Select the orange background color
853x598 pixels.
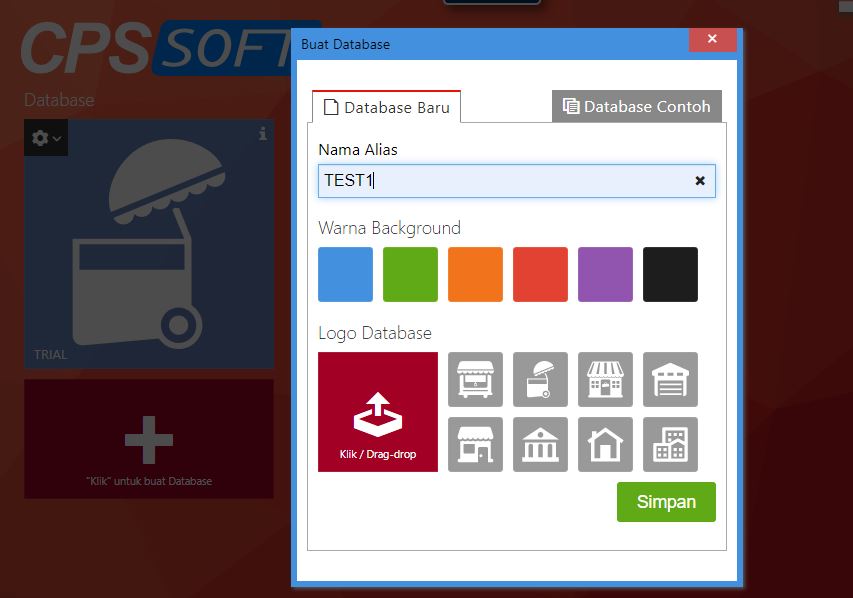(475, 274)
